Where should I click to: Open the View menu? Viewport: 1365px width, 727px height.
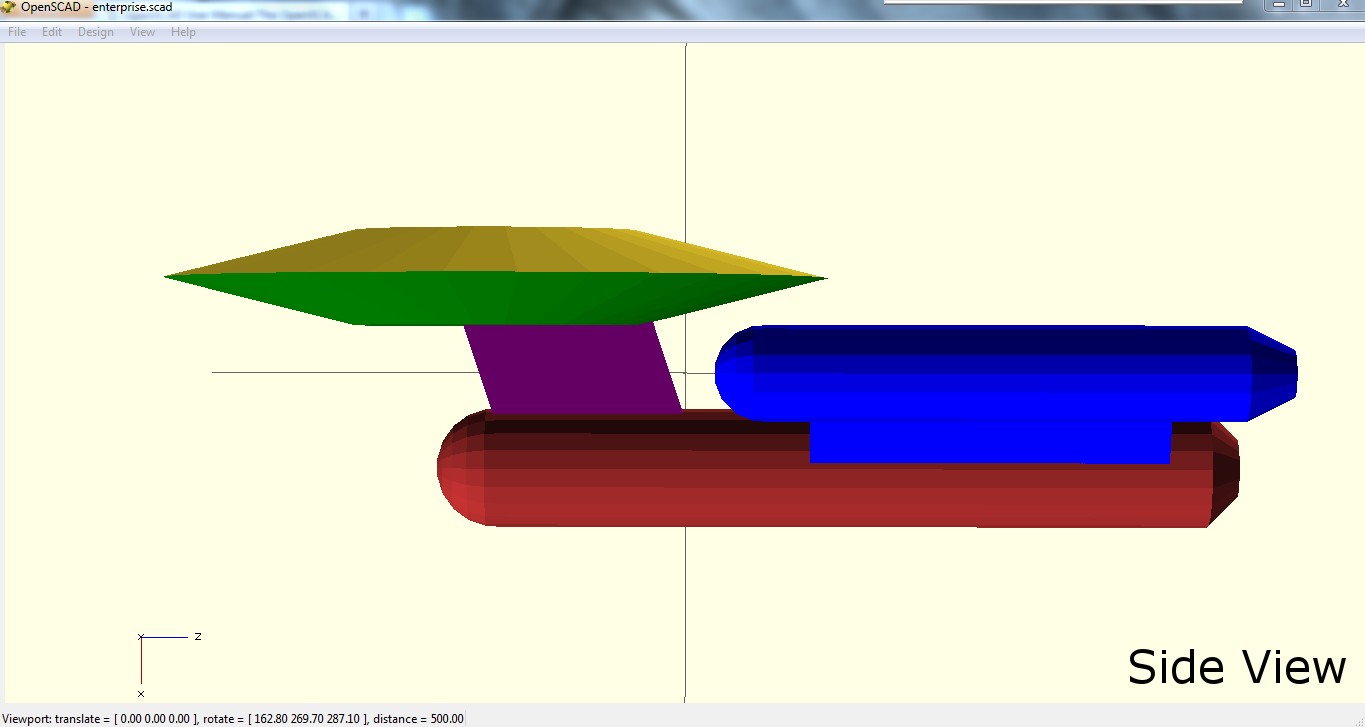pos(141,31)
